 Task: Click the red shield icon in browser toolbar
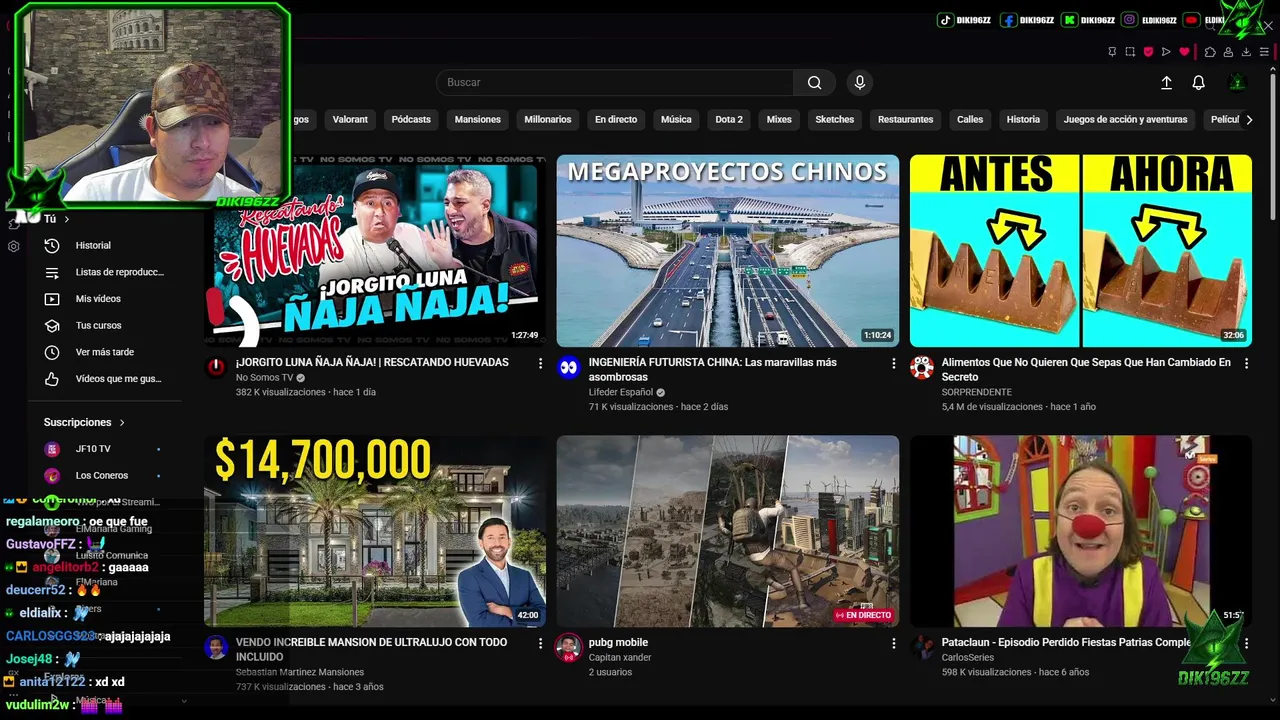[x=1148, y=52]
